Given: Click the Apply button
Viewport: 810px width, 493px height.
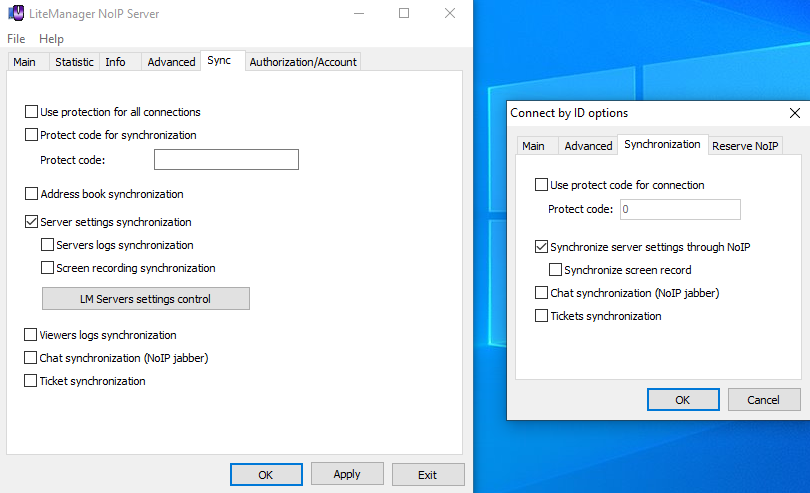Looking at the screenshot, I should click(347, 474).
